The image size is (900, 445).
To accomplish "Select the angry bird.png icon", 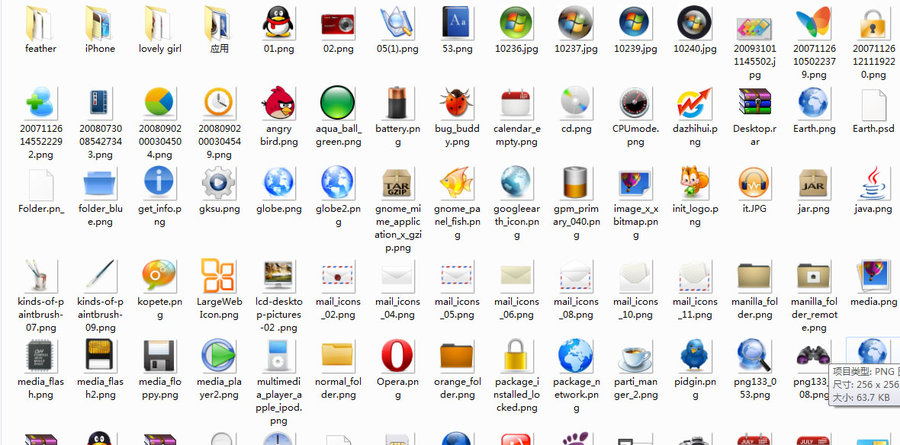I will pos(278,104).
